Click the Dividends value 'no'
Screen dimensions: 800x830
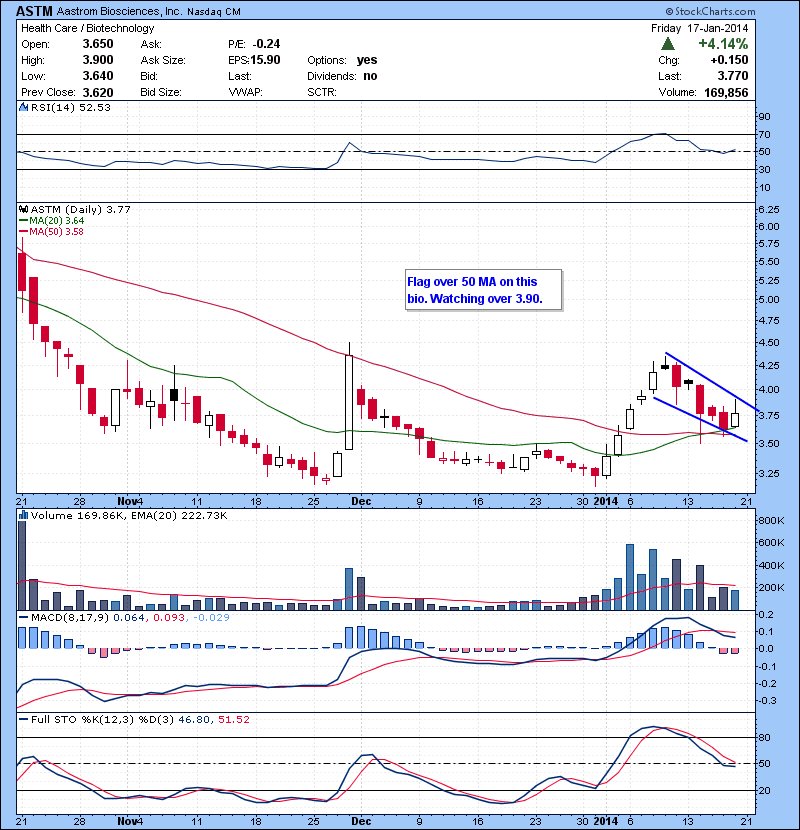pyautogui.click(x=370, y=76)
